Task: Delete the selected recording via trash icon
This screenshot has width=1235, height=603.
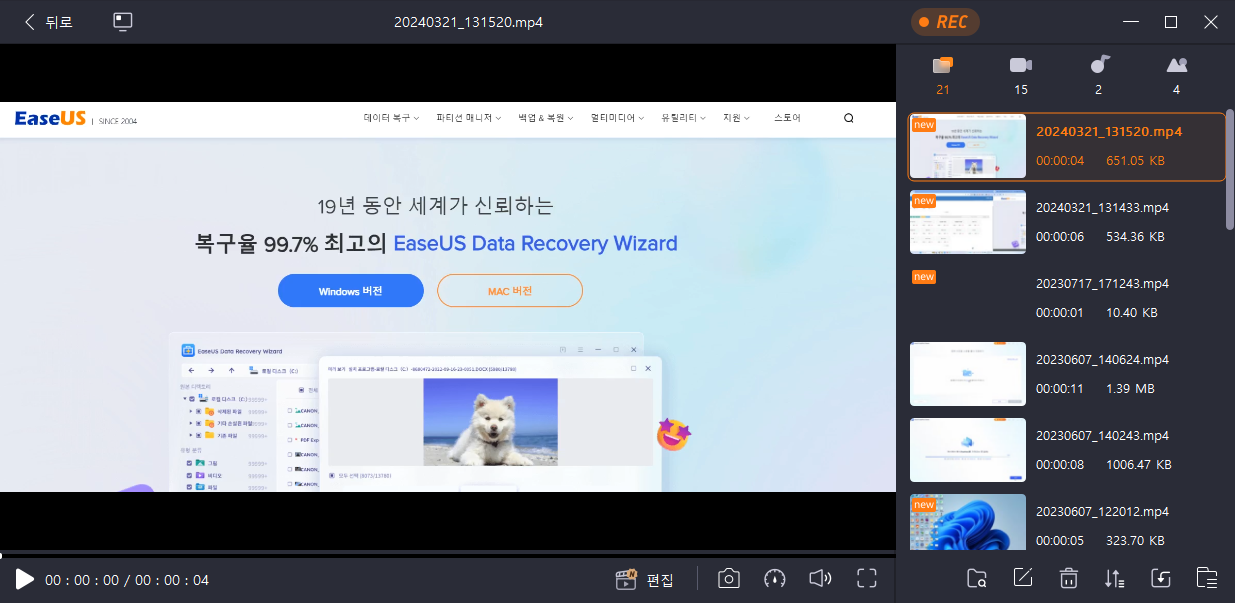Action: coord(1068,578)
